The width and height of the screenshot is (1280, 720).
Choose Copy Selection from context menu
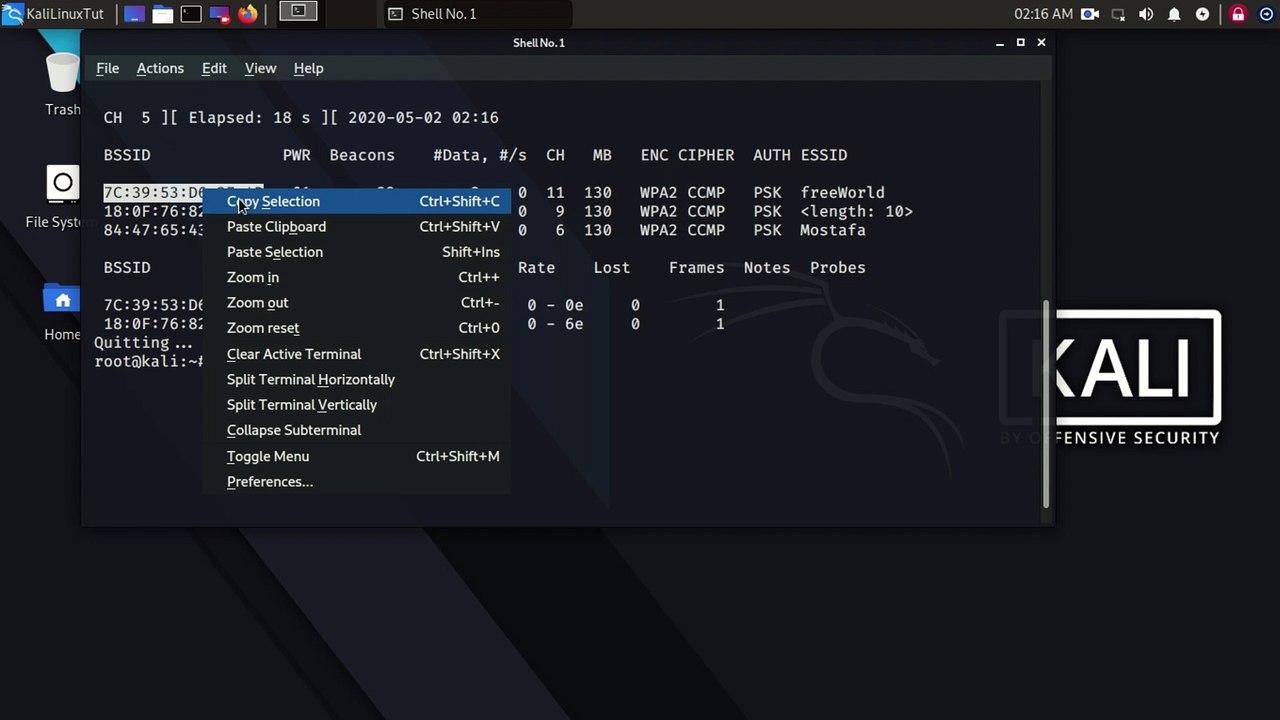click(357, 201)
